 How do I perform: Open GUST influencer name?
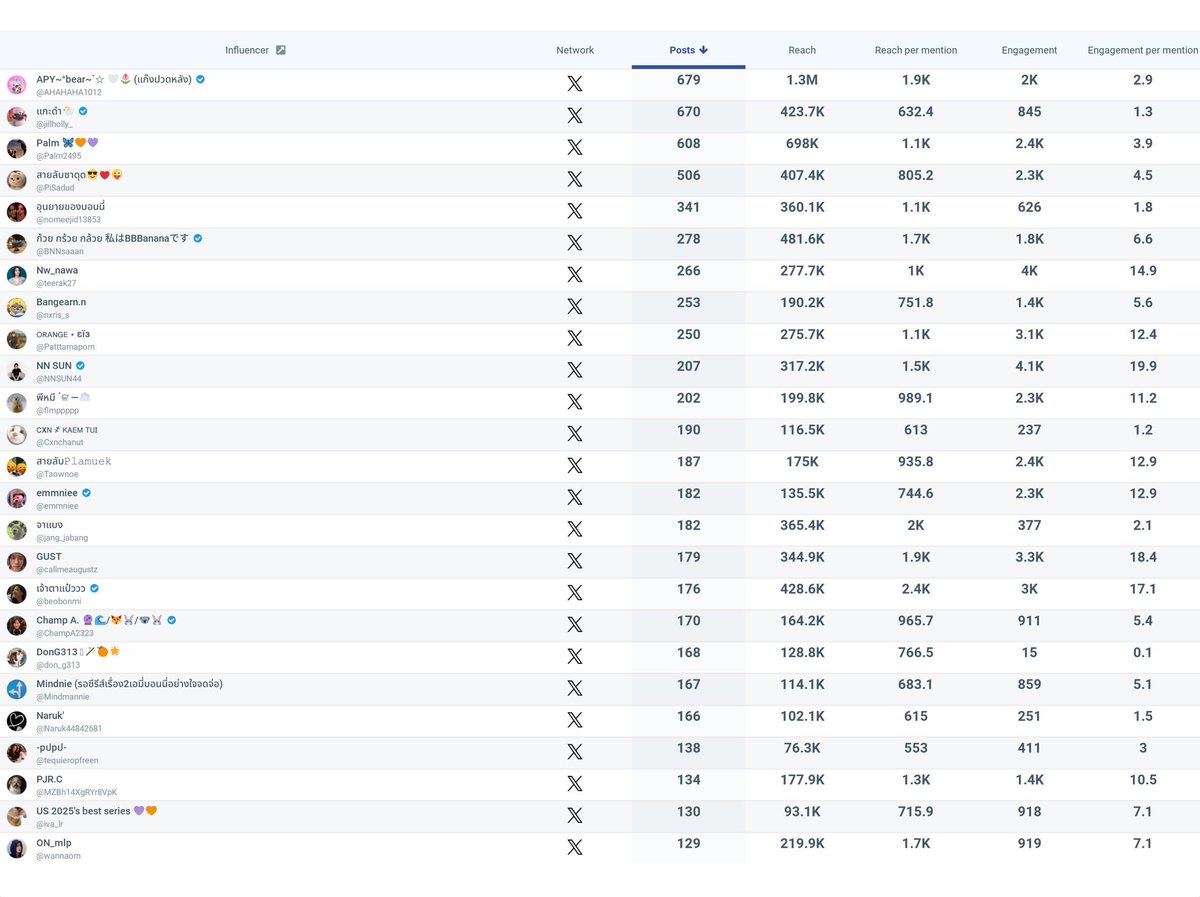tap(49, 556)
